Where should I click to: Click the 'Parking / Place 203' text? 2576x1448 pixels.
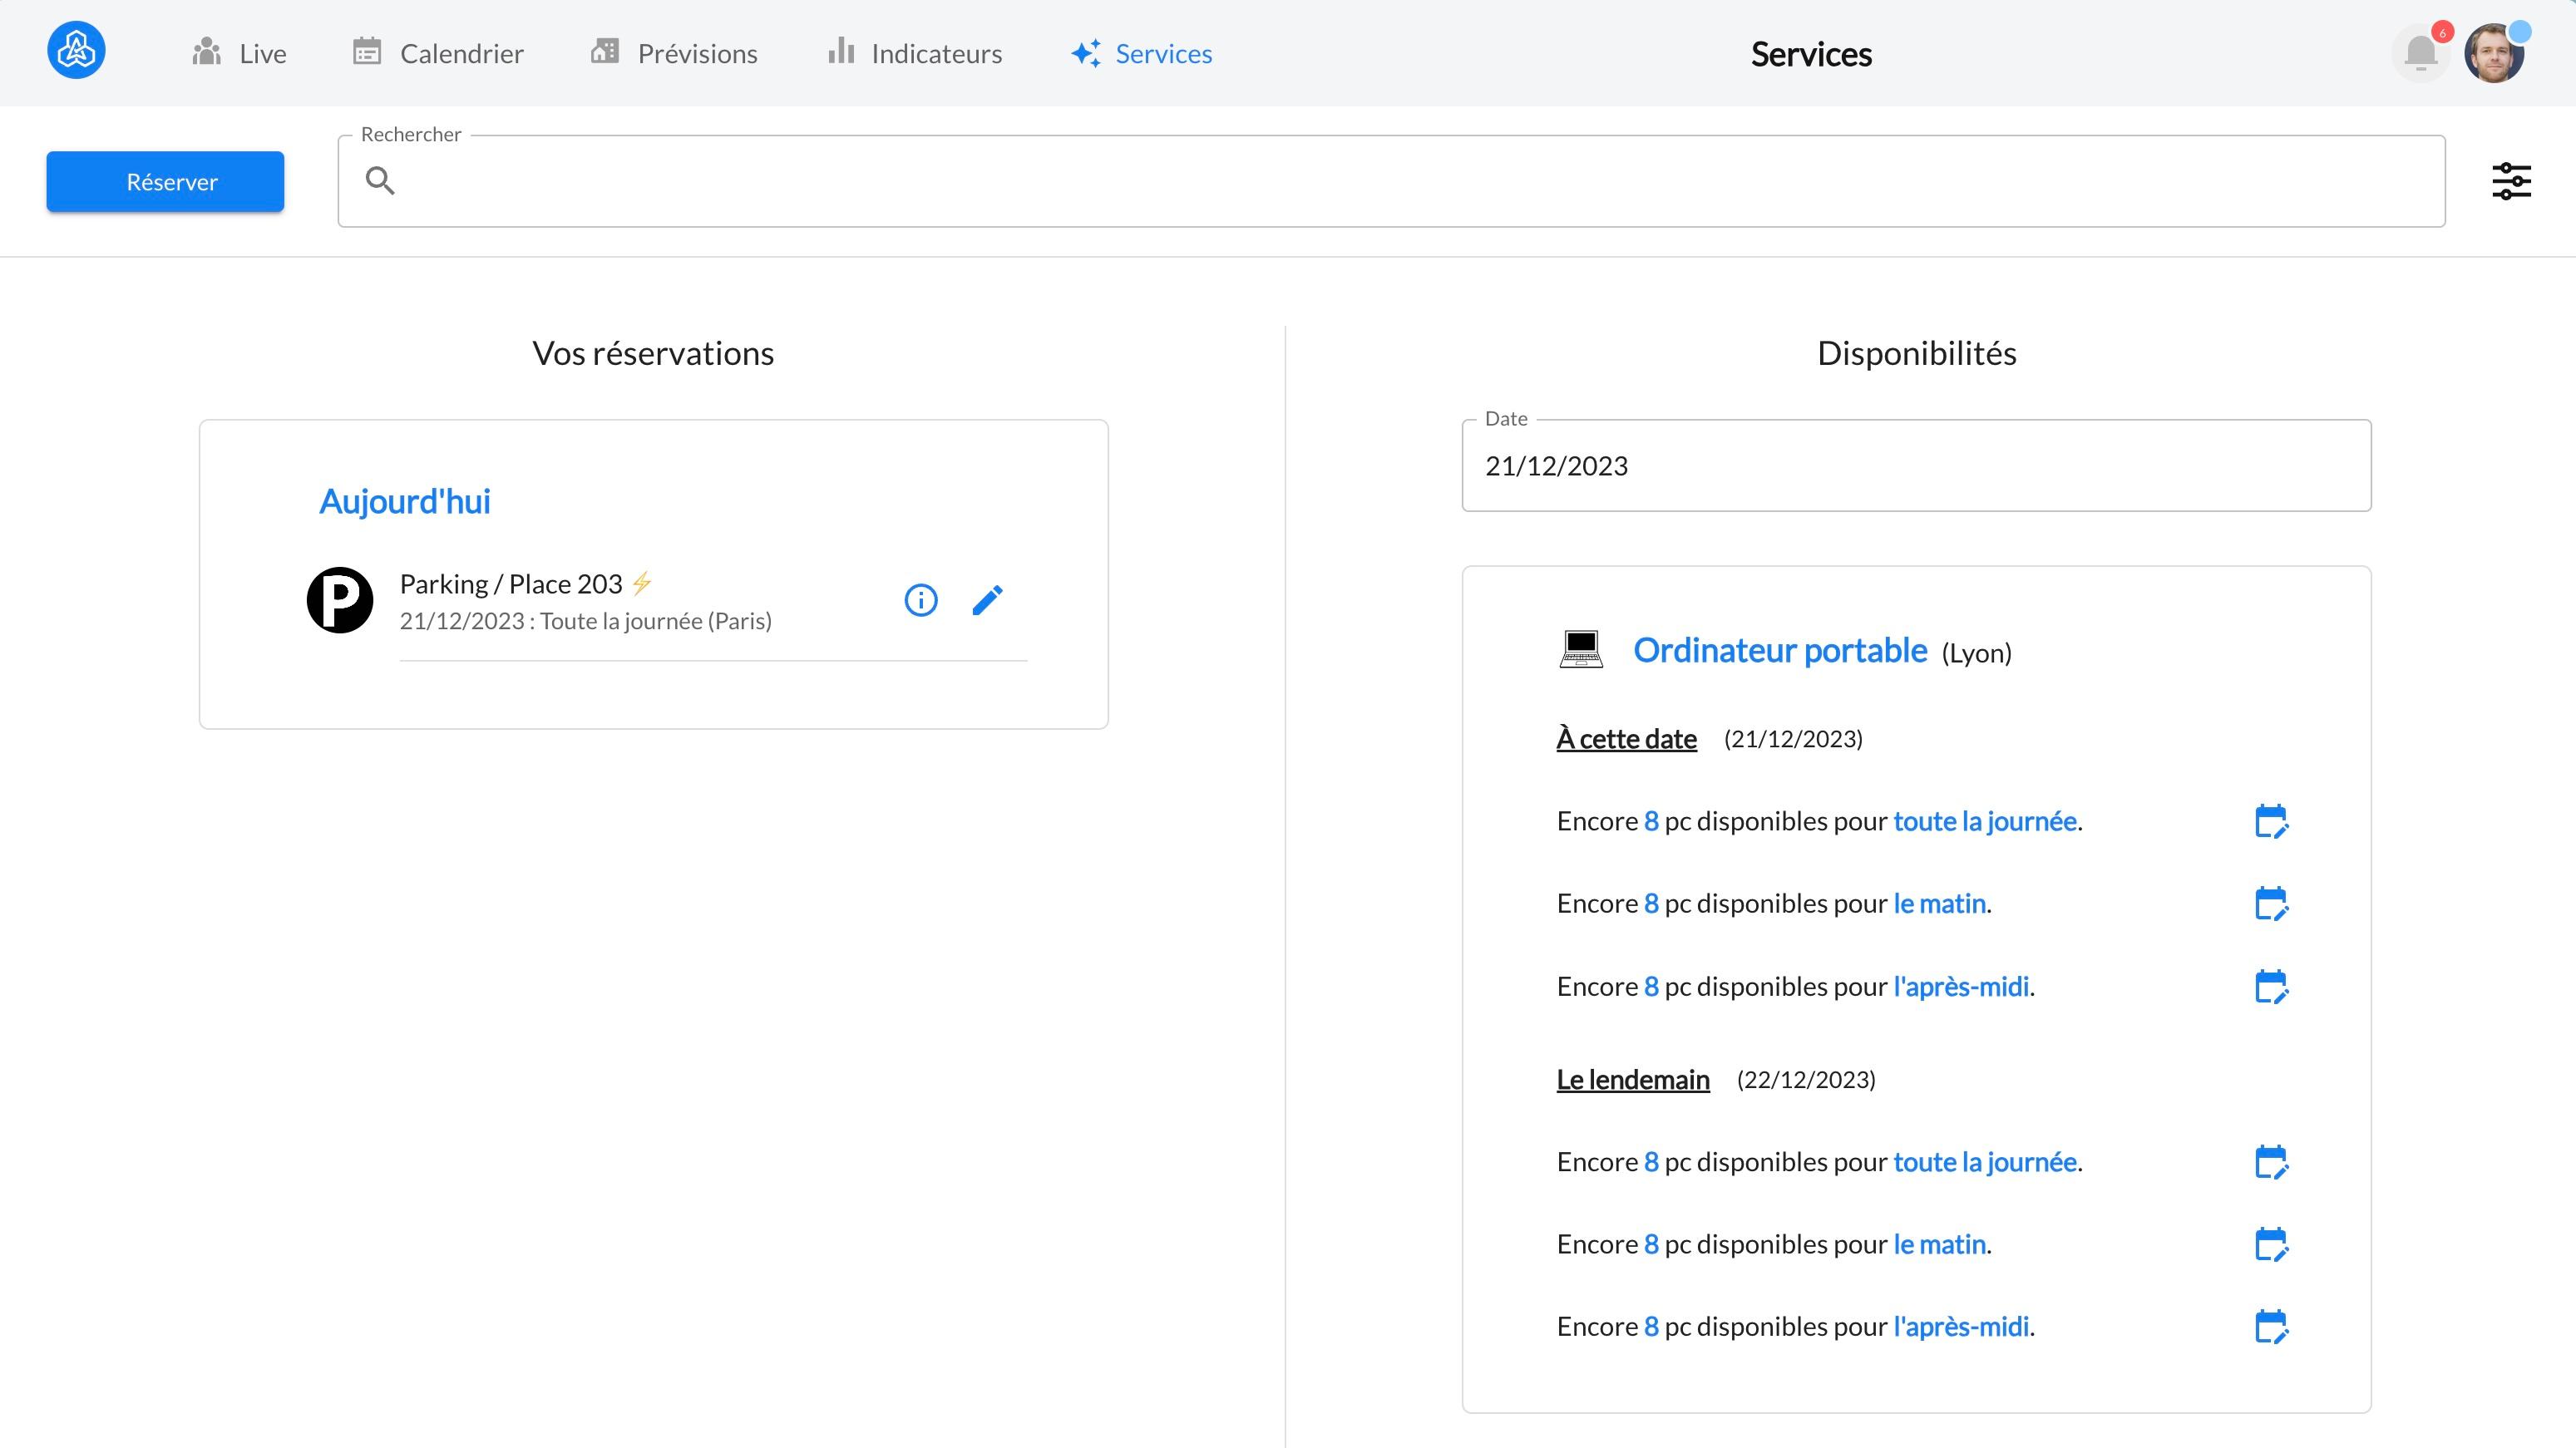click(511, 584)
